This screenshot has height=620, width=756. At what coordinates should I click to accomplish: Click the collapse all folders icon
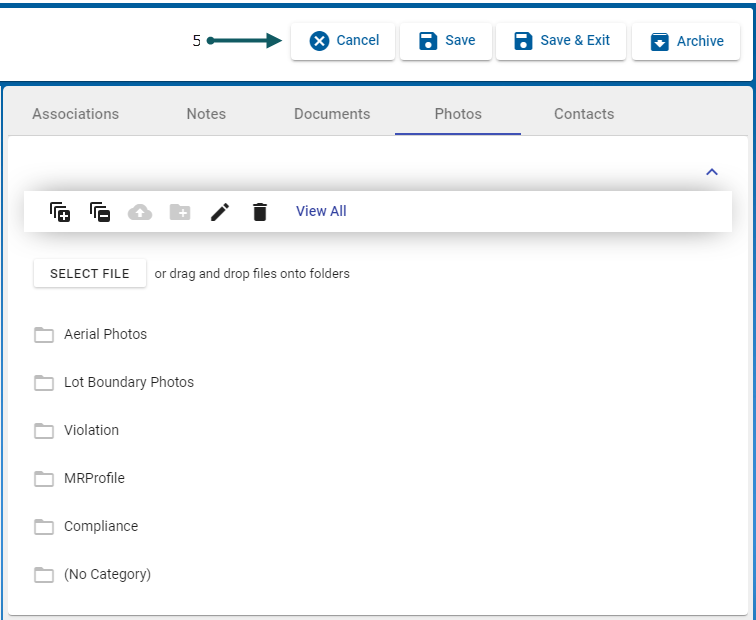pos(100,212)
